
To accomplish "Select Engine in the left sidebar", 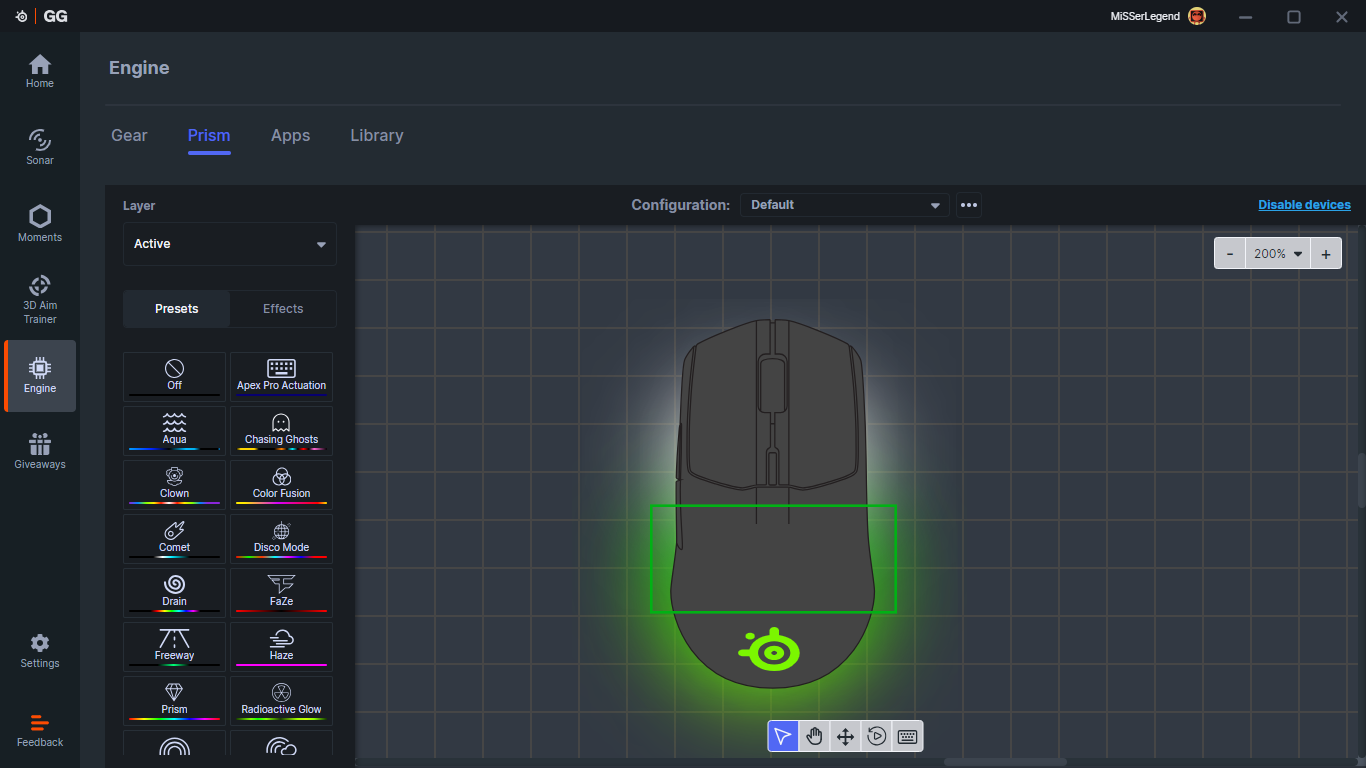I will click(x=40, y=376).
